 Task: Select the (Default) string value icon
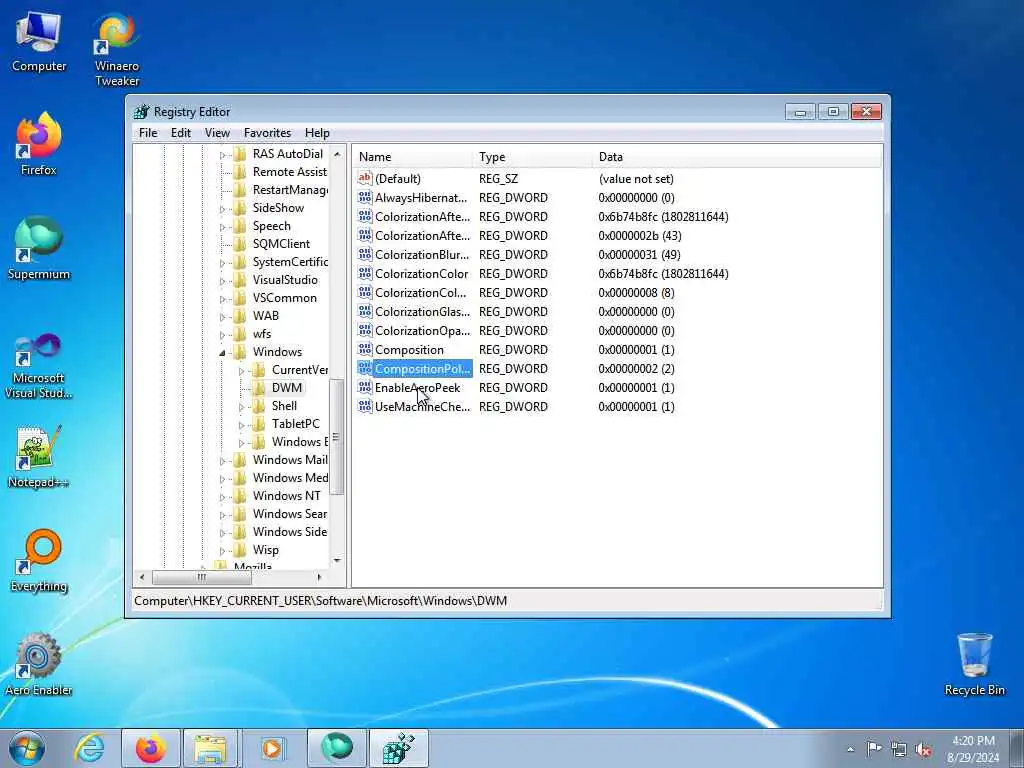click(364, 178)
